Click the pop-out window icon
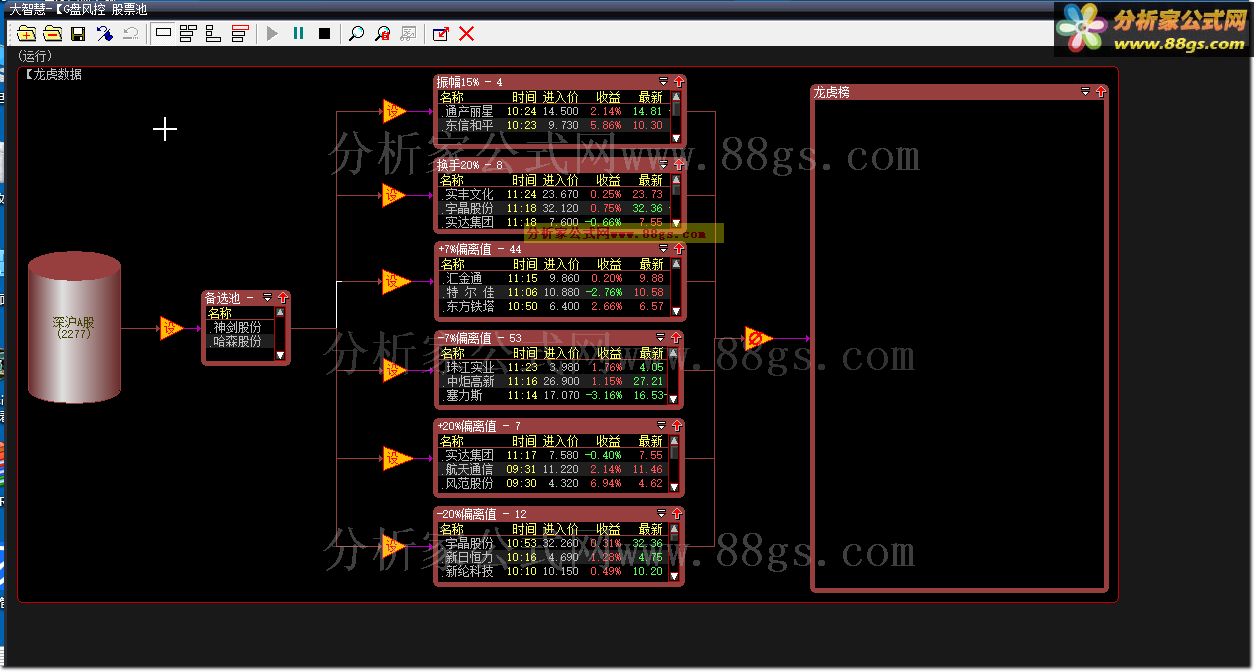Viewport: 1256px width, 672px height. [x=440, y=34]
